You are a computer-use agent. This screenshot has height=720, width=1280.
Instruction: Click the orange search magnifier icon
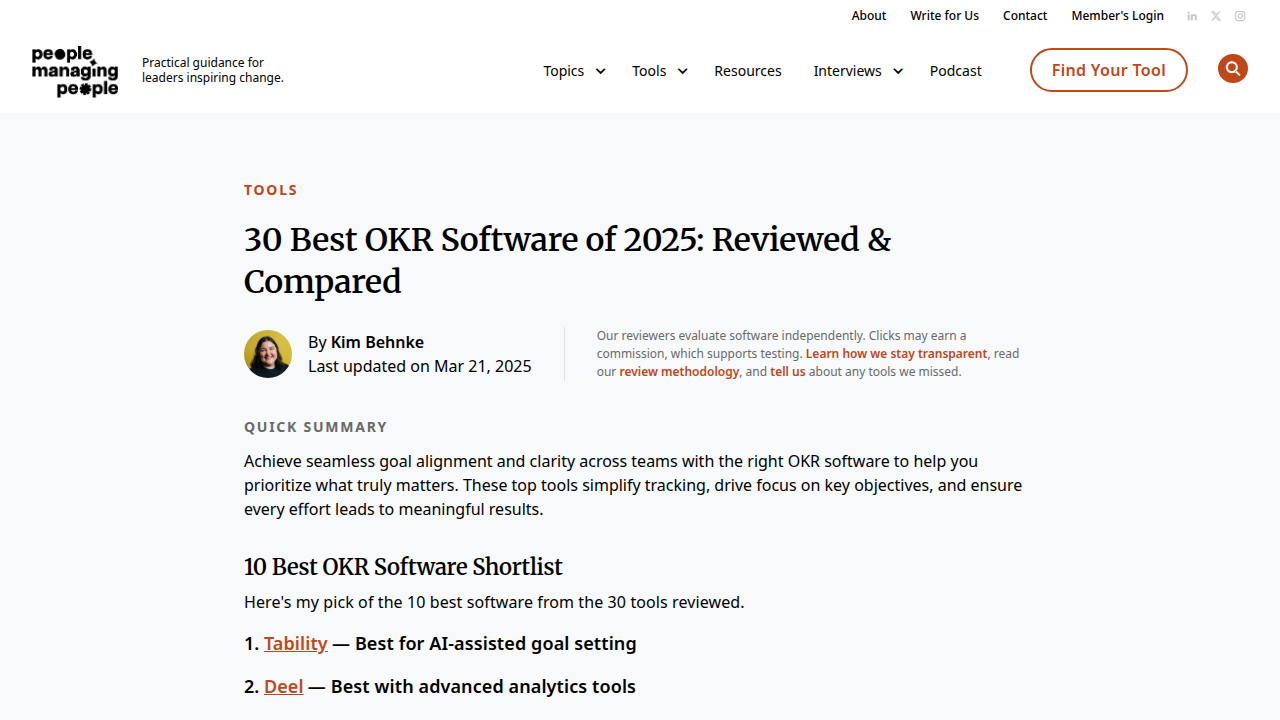coord(1233,69)
